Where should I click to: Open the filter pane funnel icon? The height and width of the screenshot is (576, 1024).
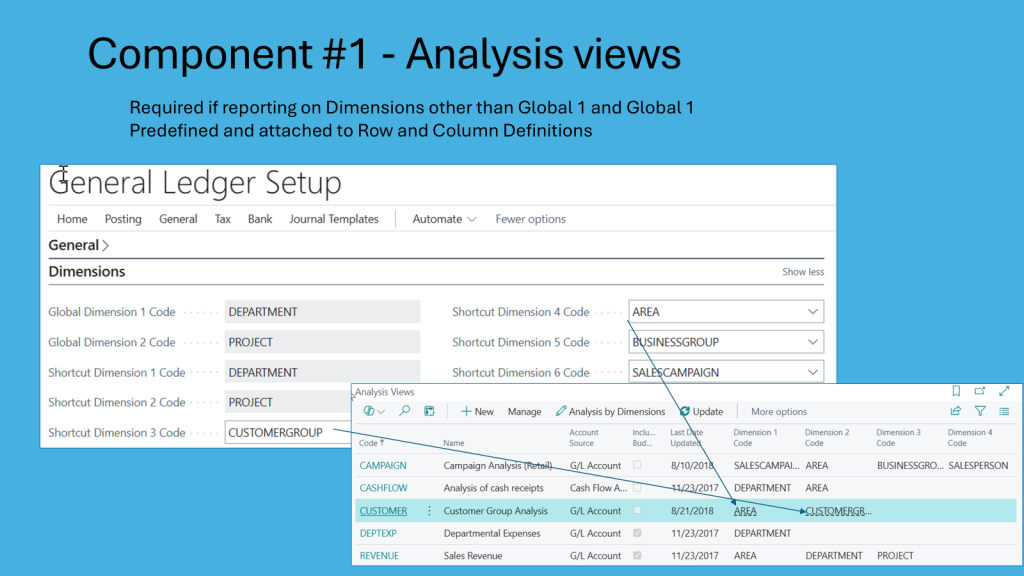coord(980,411)
